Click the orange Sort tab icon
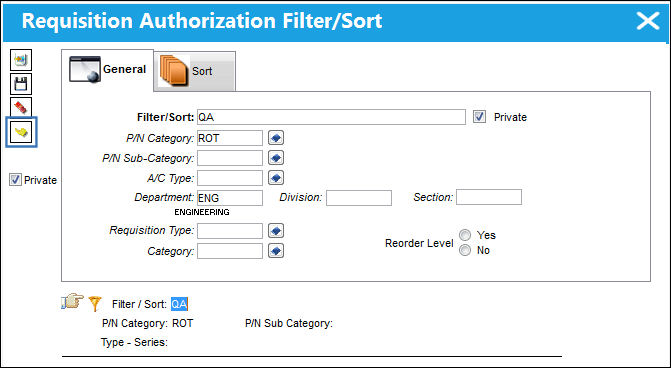 click(174, 71)
